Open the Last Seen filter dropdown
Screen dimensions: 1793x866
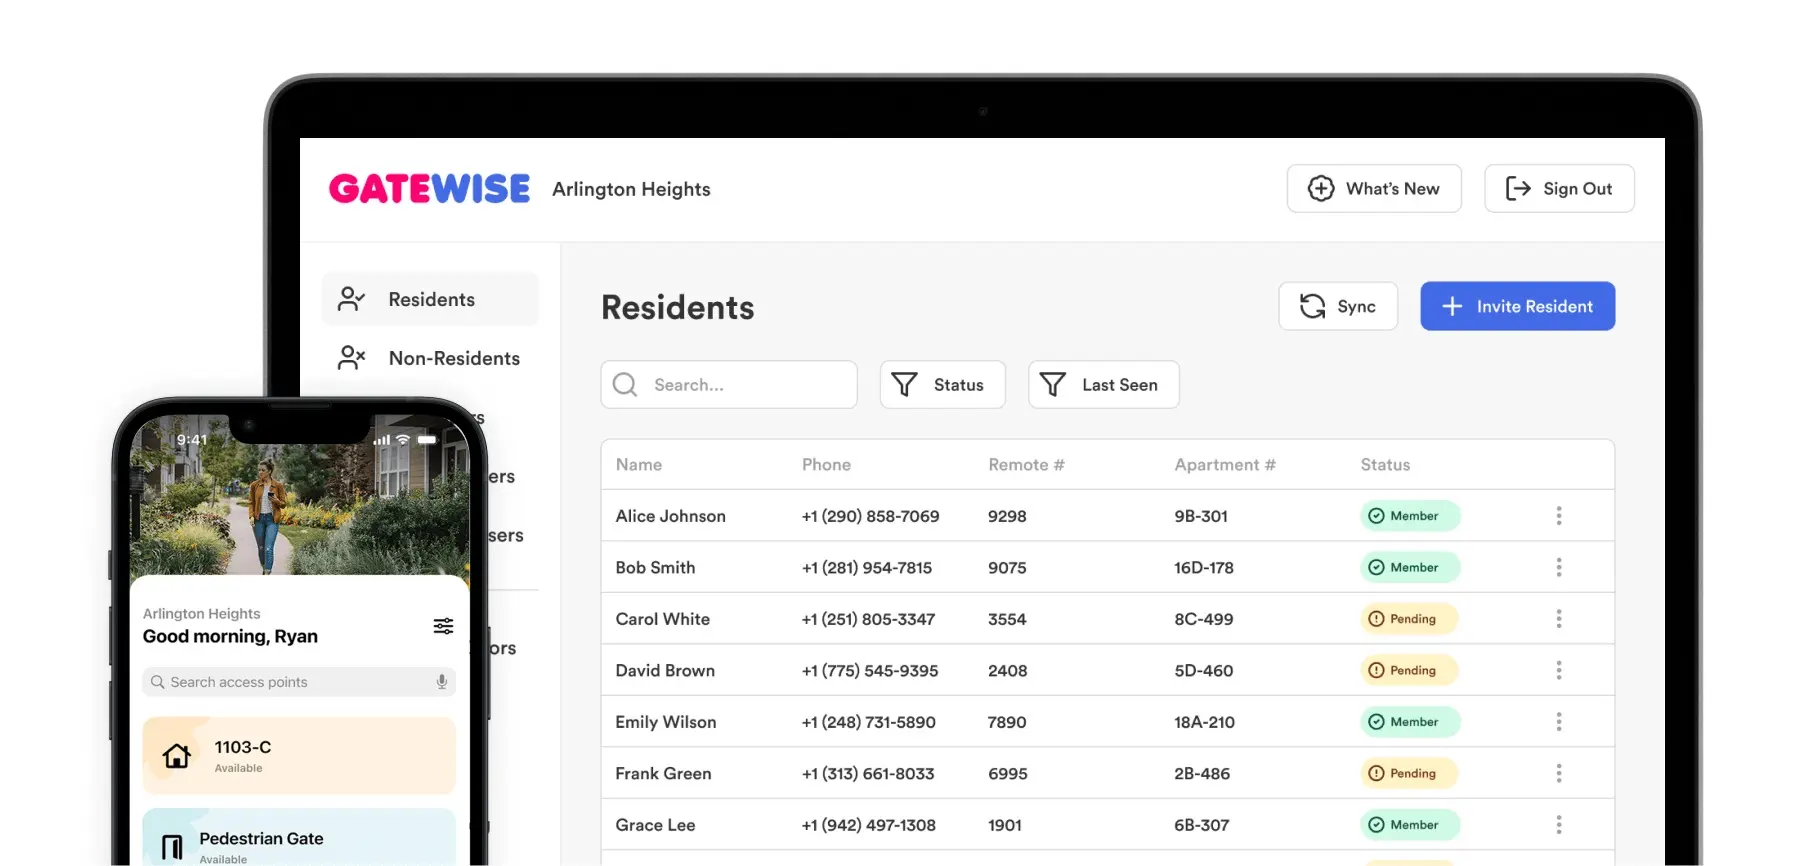[x=1104, y=385]
